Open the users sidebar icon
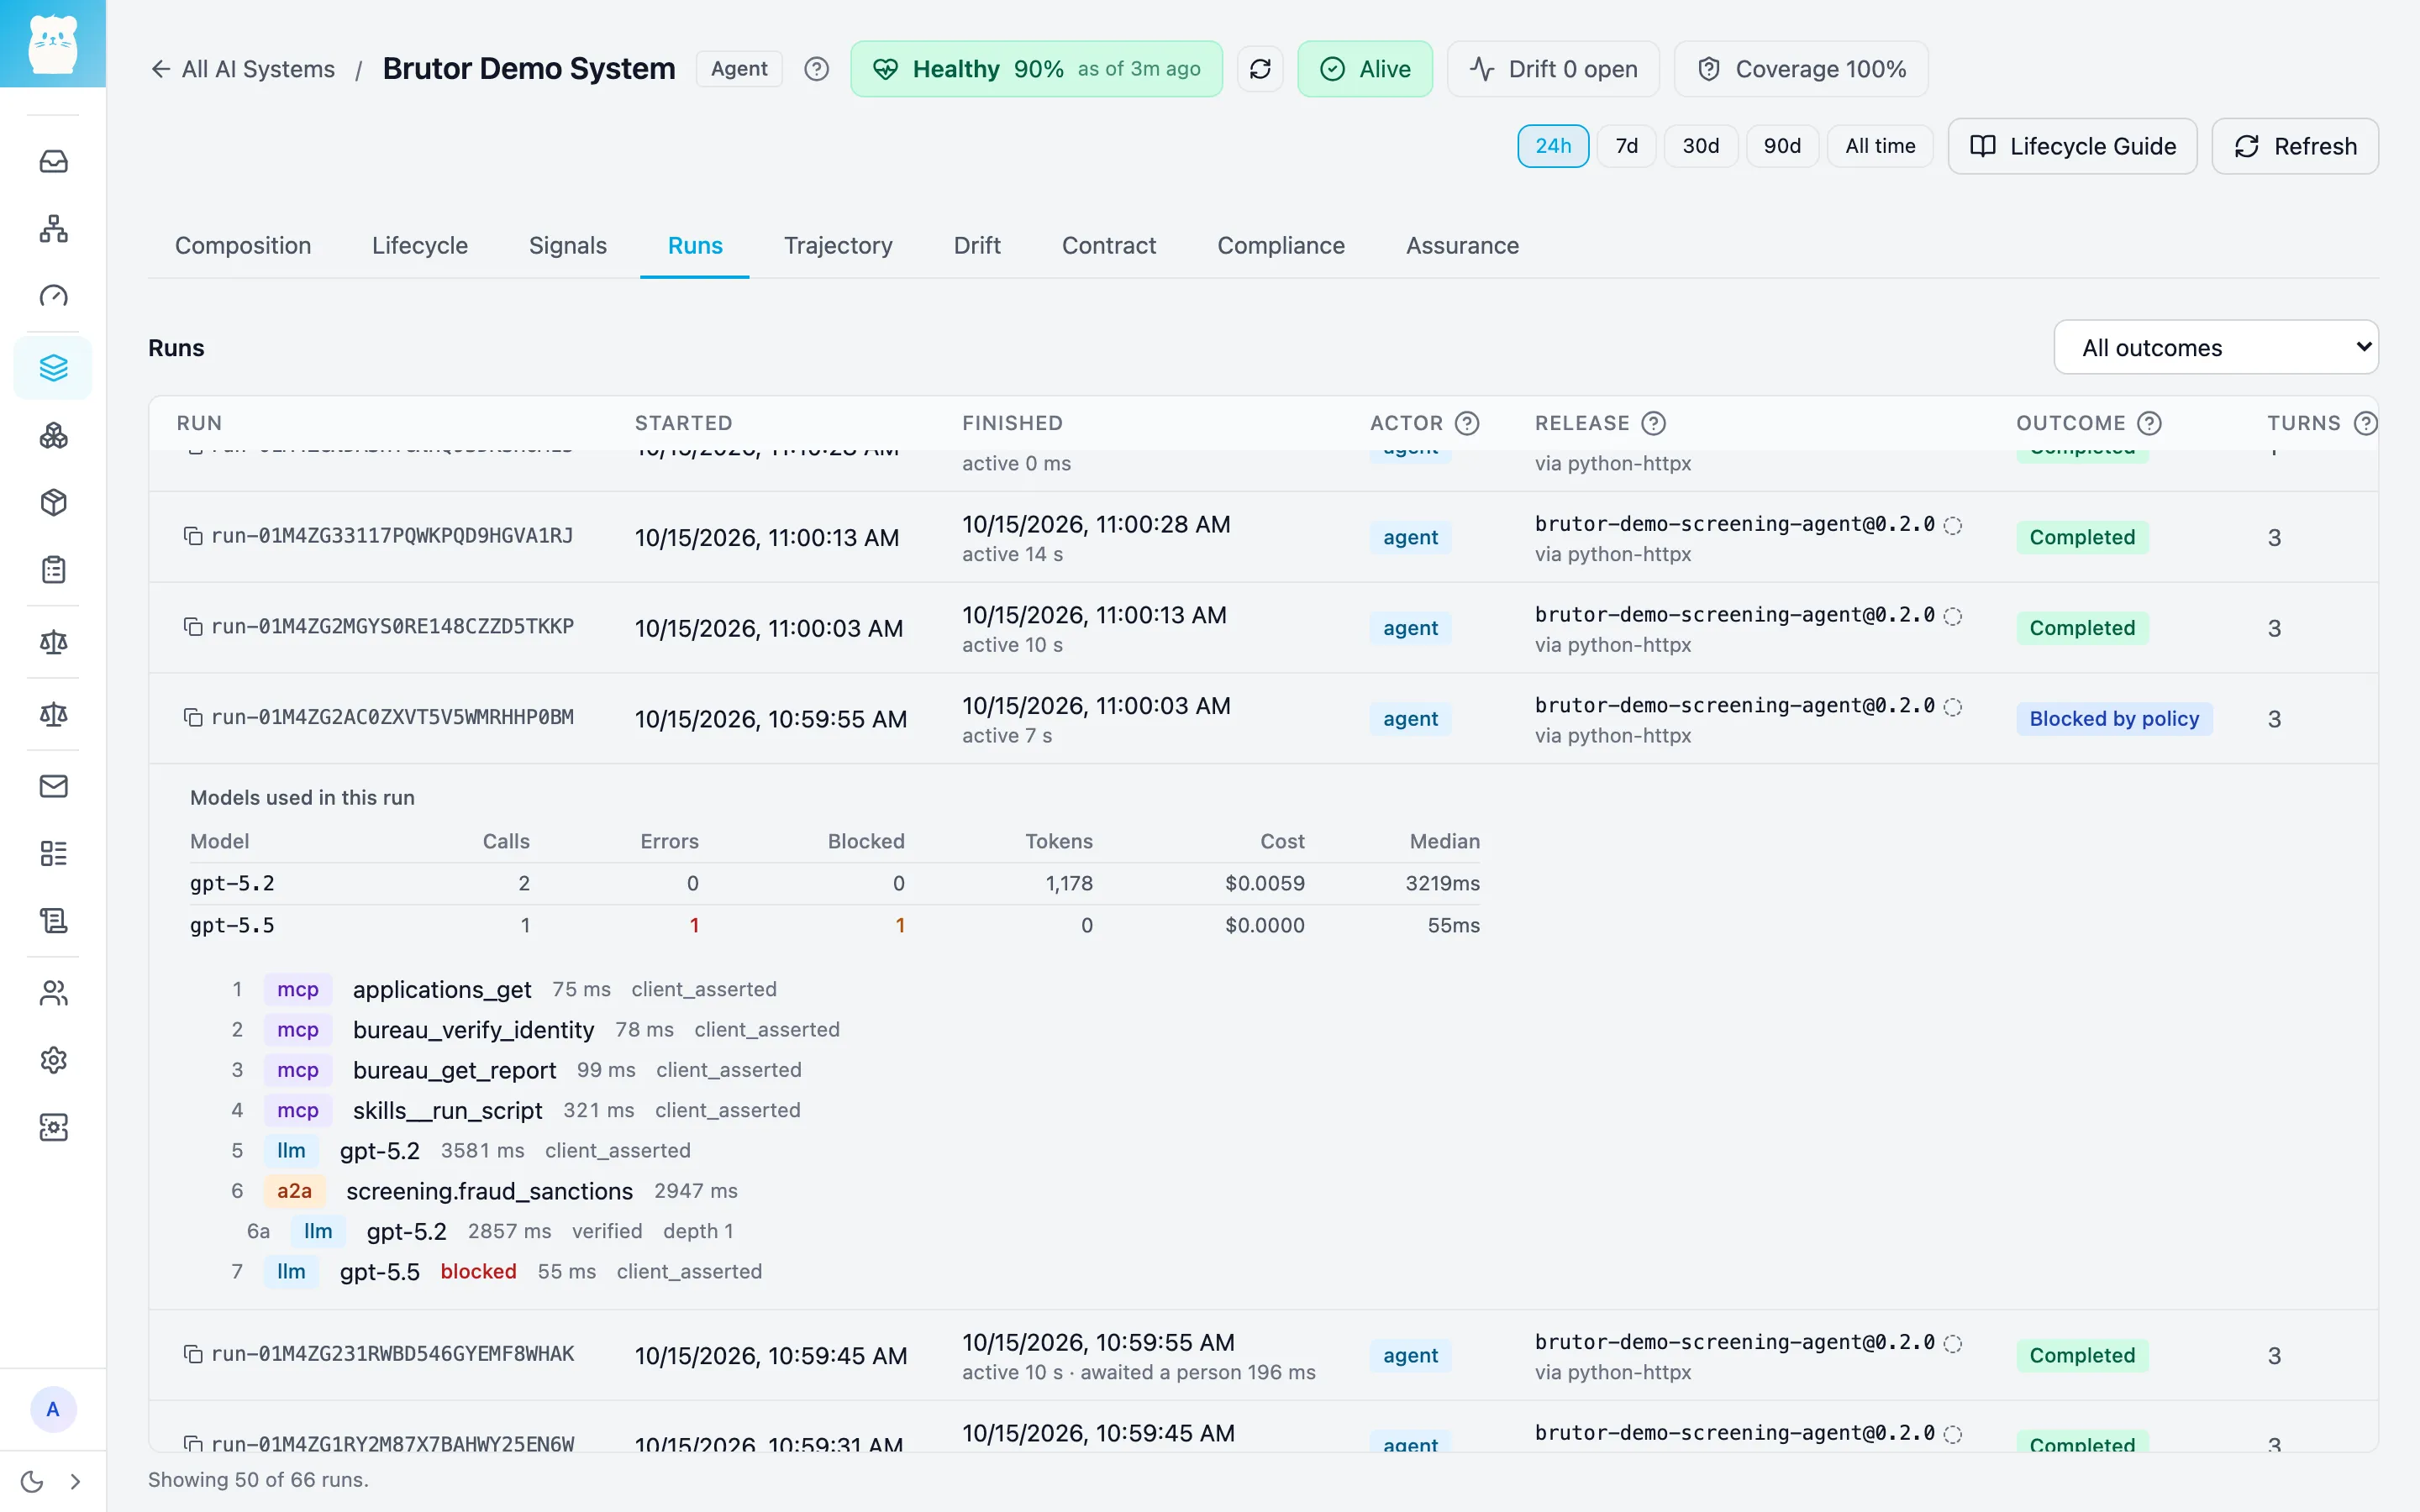The height and width of the screenshot is (1512, 2420). click(x=53, y=993)
